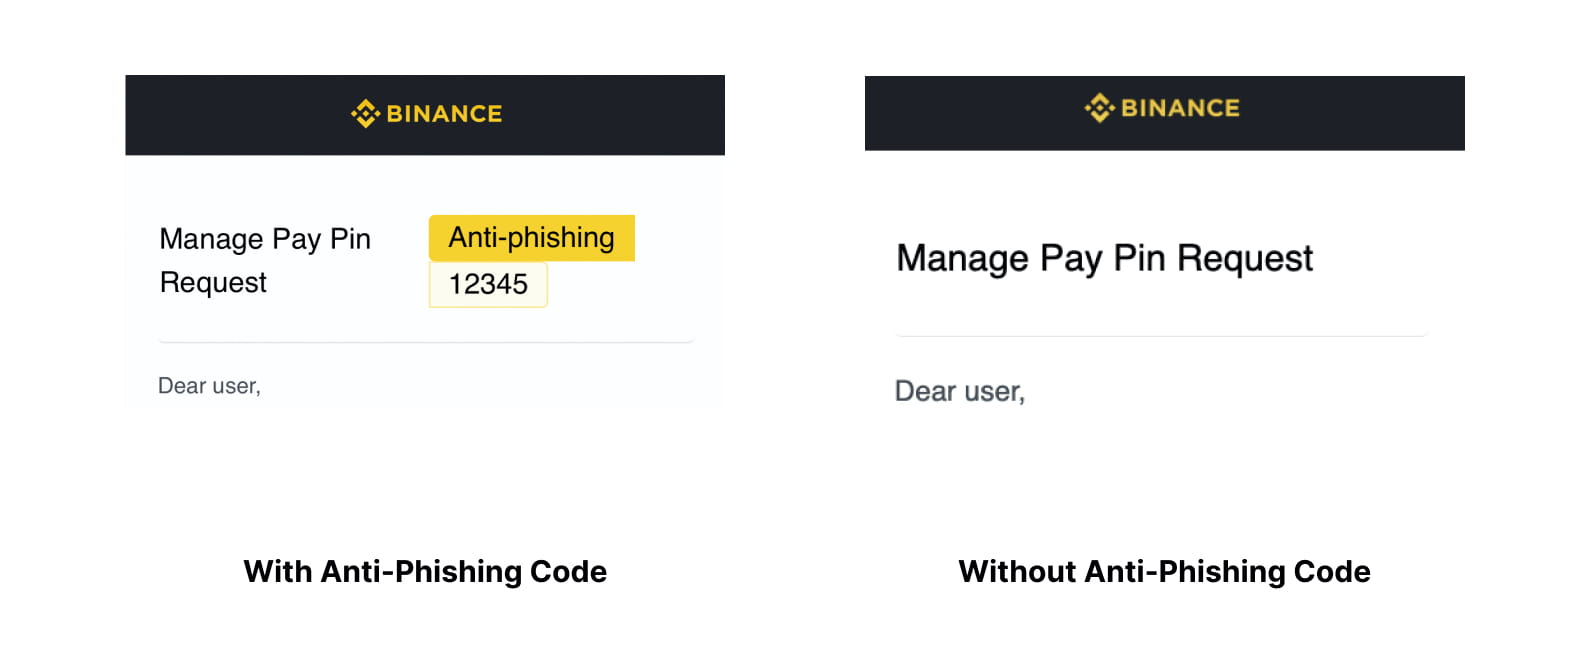Click the word 'Request' in left email

[213, 283]
